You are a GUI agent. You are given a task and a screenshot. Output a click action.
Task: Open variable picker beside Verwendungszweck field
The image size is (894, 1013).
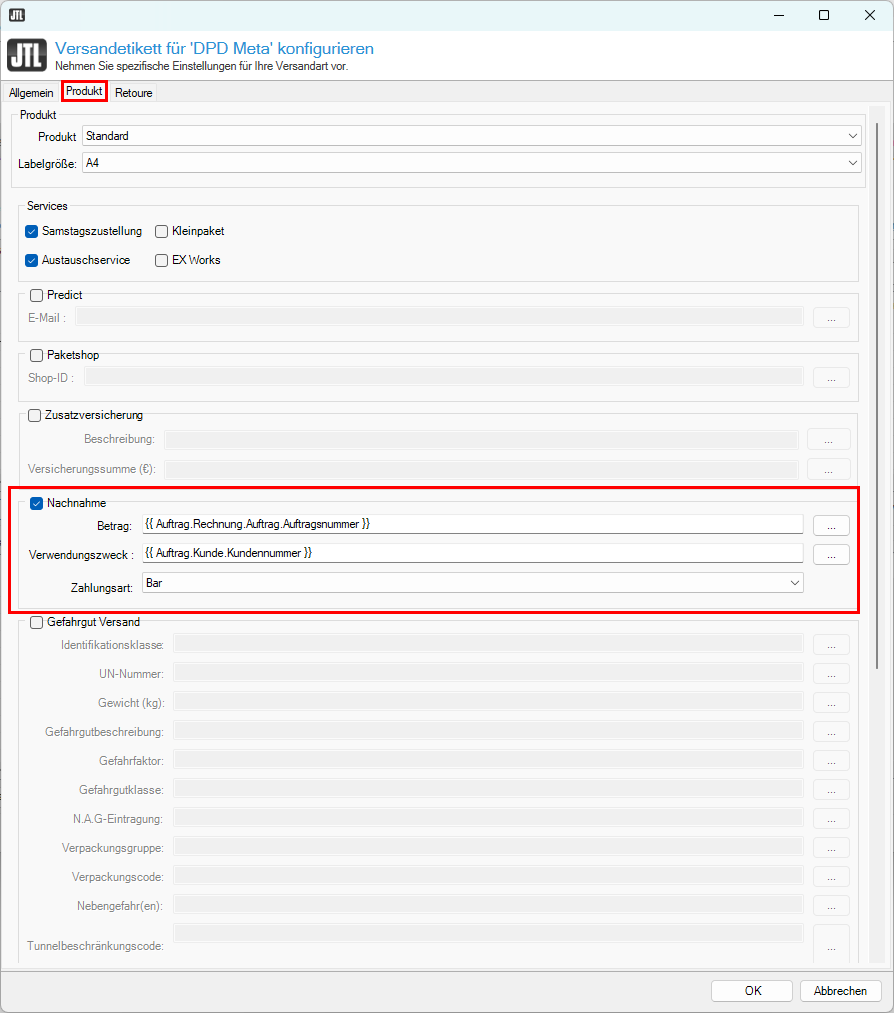click(830, 554)
